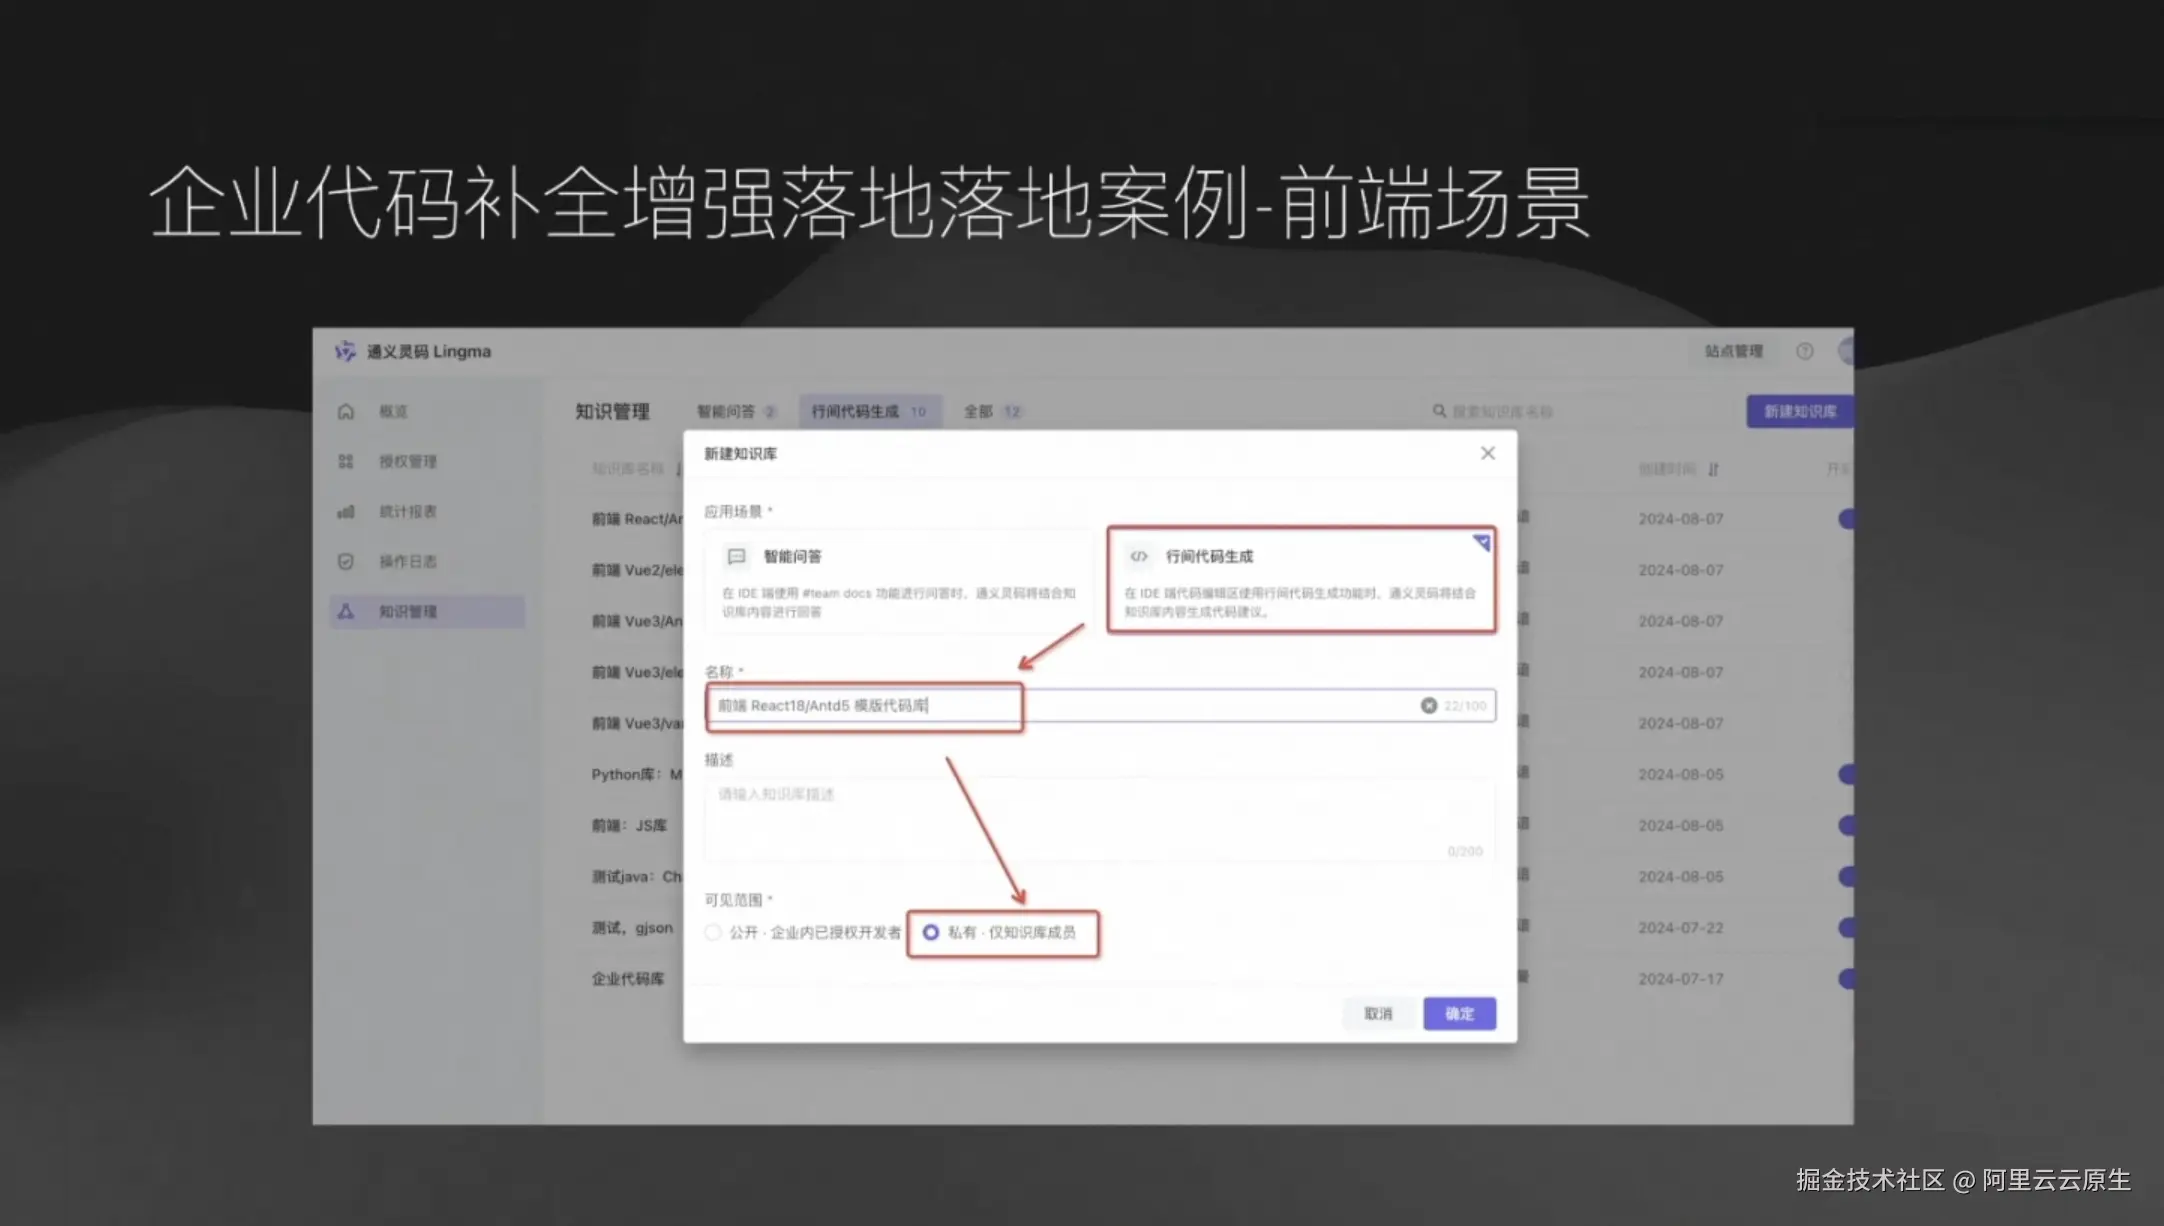
Task: Click the 授权管理 grid icon in sidebar
Action: pos(346,461)
